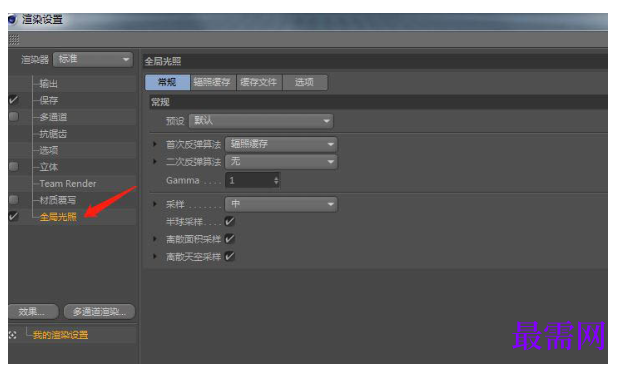Expand the 离散天空采样 disclosure triangle

[155, 256]
